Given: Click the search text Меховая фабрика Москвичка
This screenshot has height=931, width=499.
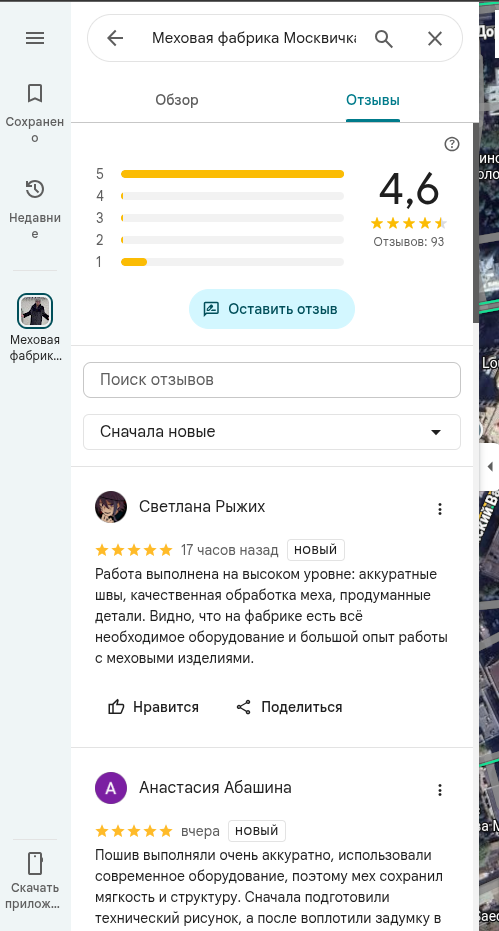Looking at the screenshot, I should 254,39.
